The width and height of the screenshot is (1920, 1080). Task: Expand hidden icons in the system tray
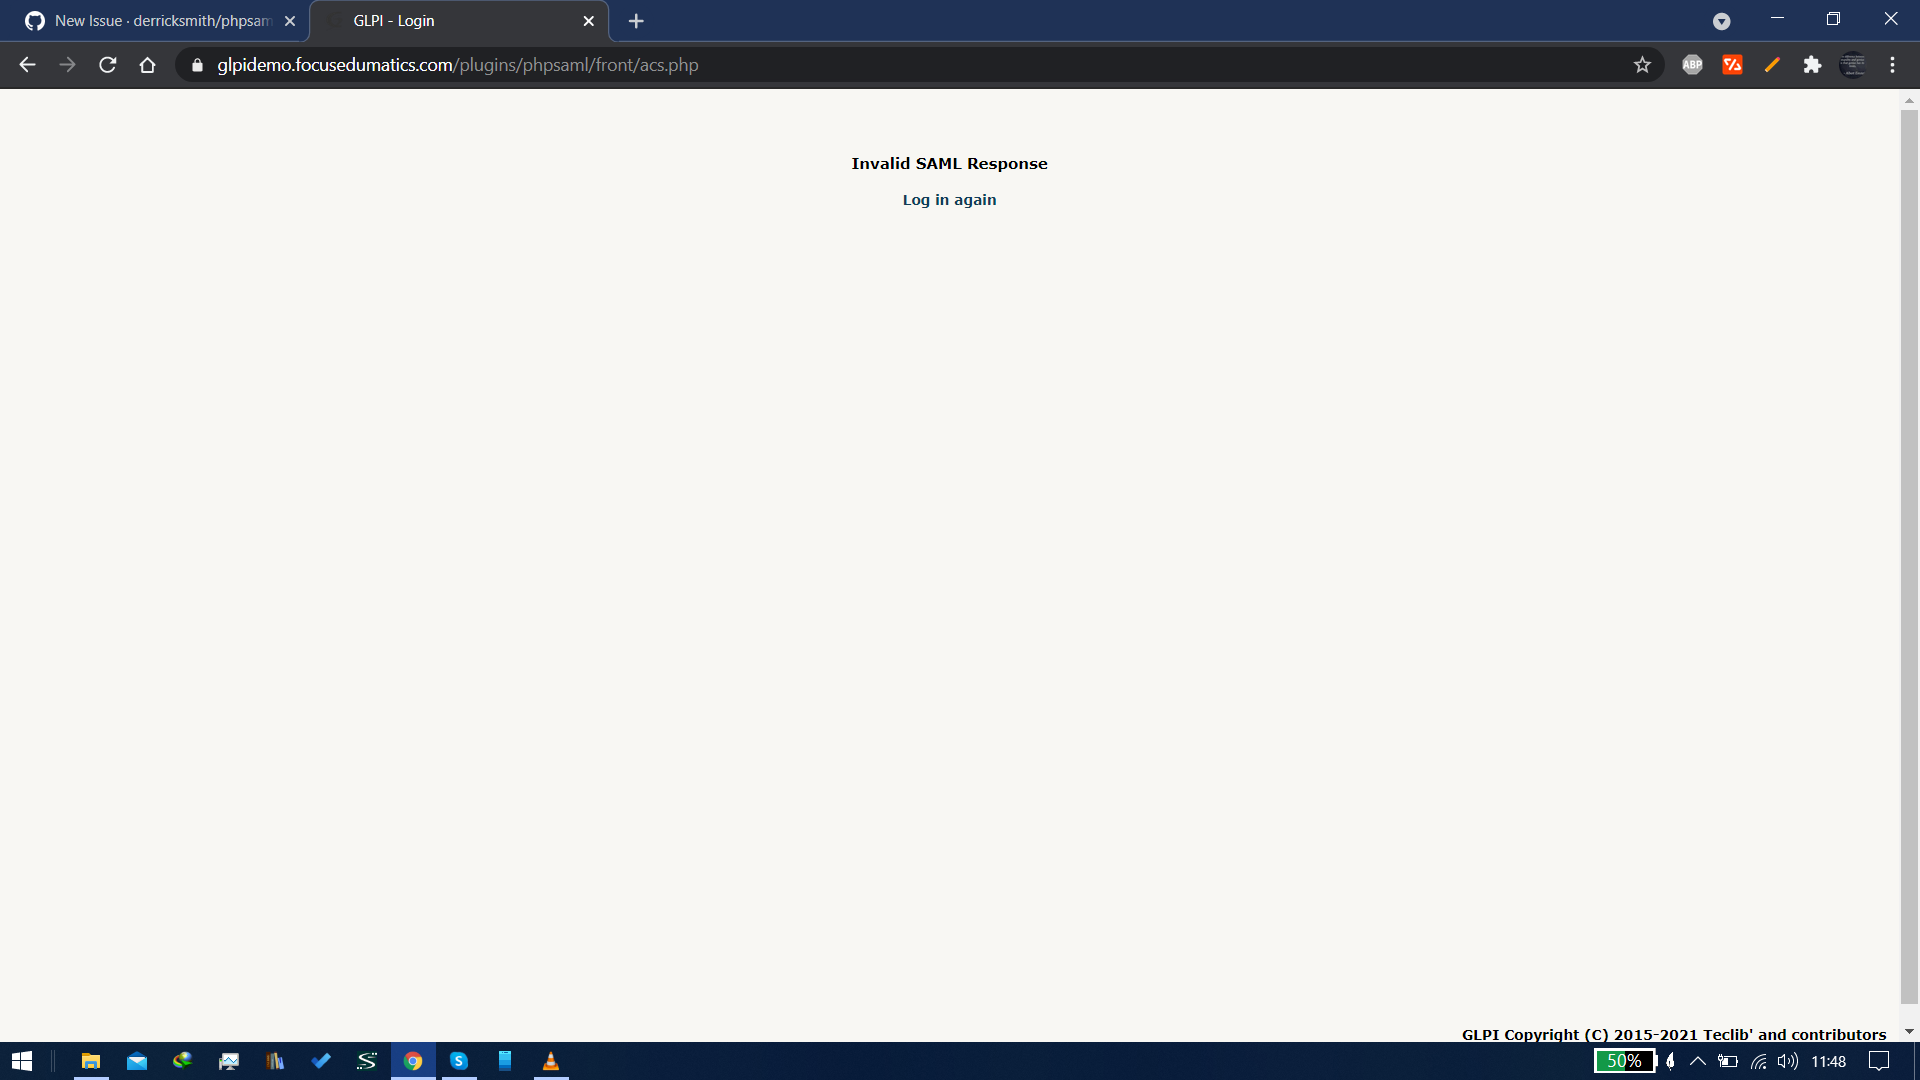[x=1697, y=1062]
